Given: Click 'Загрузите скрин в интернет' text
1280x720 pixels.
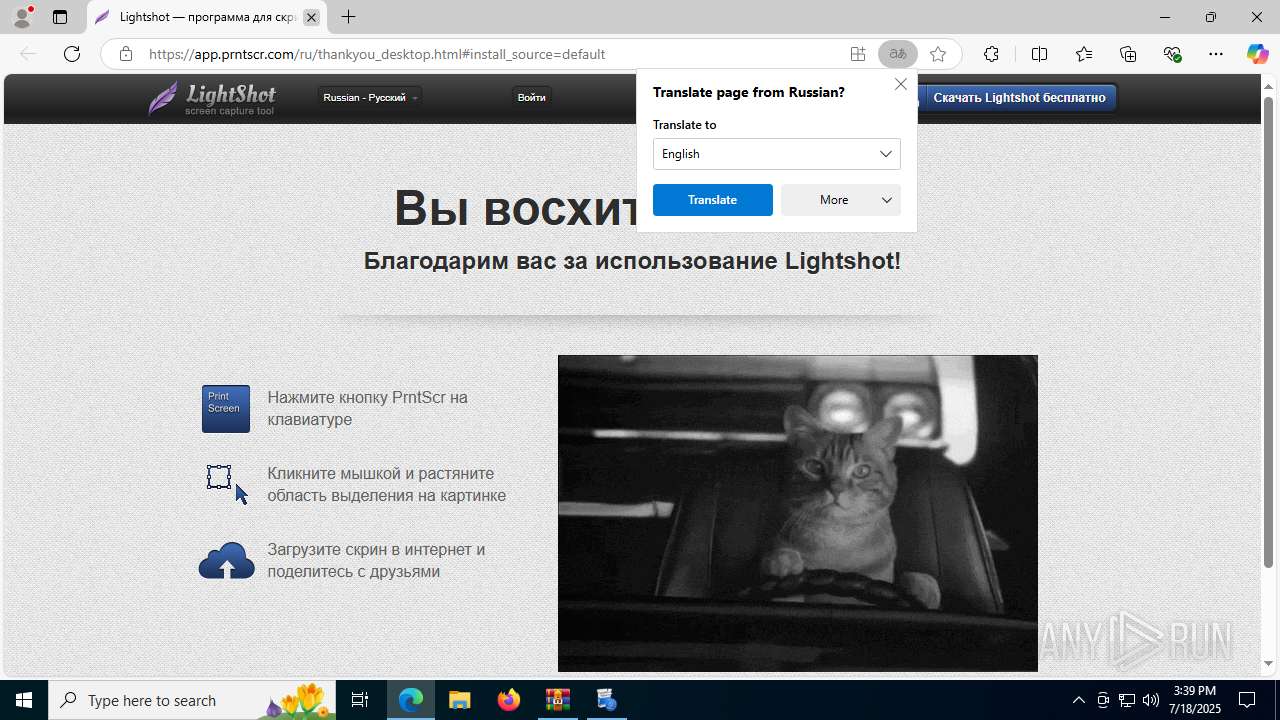Looking at the screenshot, I should point(376,549).
